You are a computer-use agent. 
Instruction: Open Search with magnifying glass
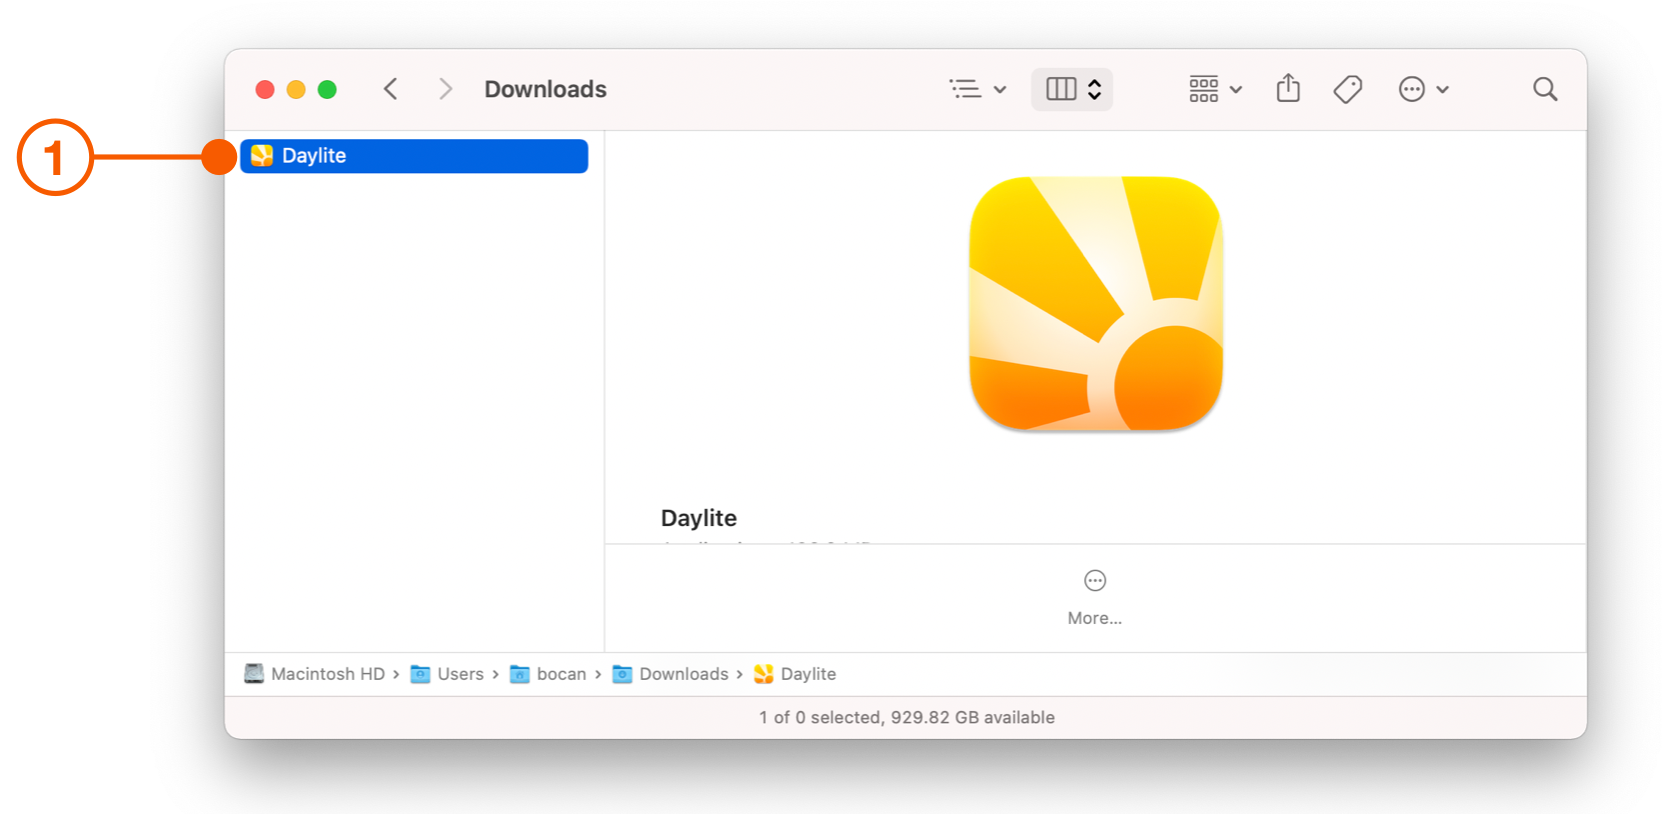point(1545,89)
